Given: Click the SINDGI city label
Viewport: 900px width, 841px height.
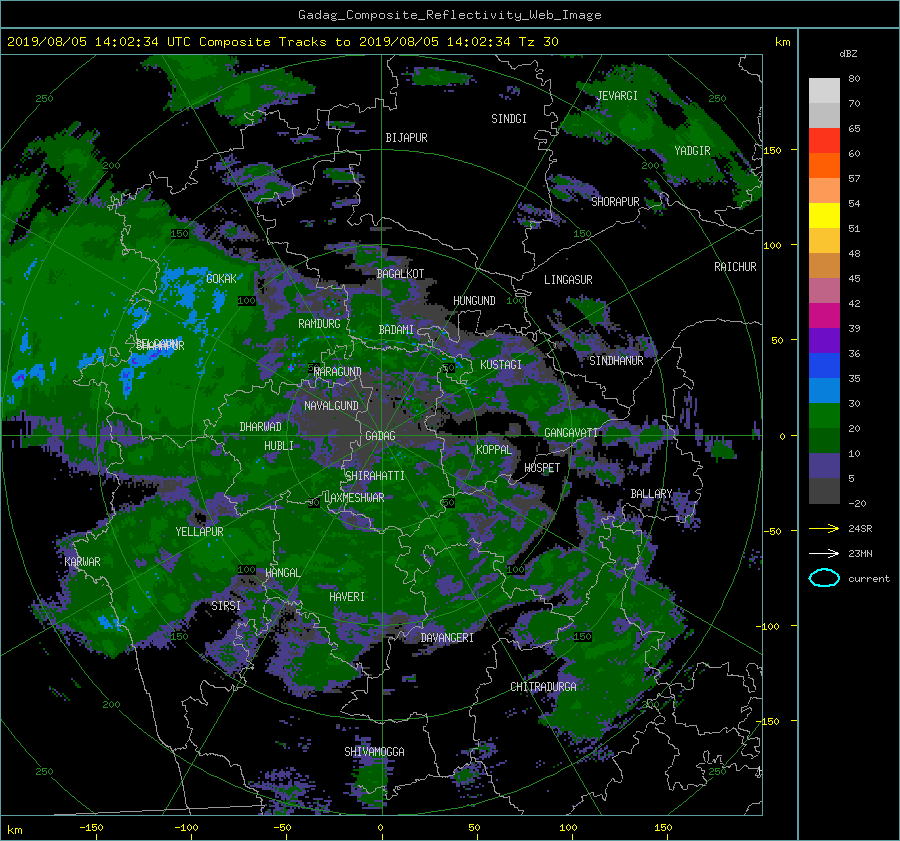Looking at the screenshot, I should click(x=509, y=119).
